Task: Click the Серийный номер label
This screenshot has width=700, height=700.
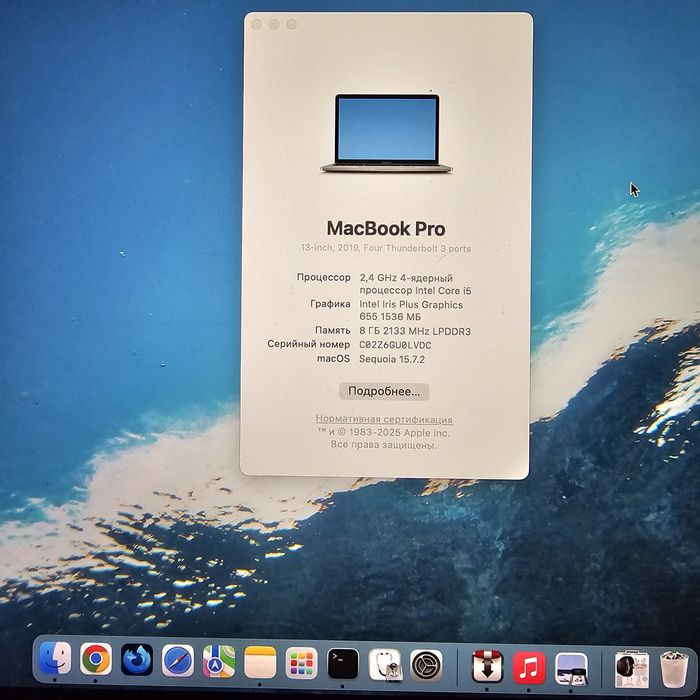Action: 308,344
